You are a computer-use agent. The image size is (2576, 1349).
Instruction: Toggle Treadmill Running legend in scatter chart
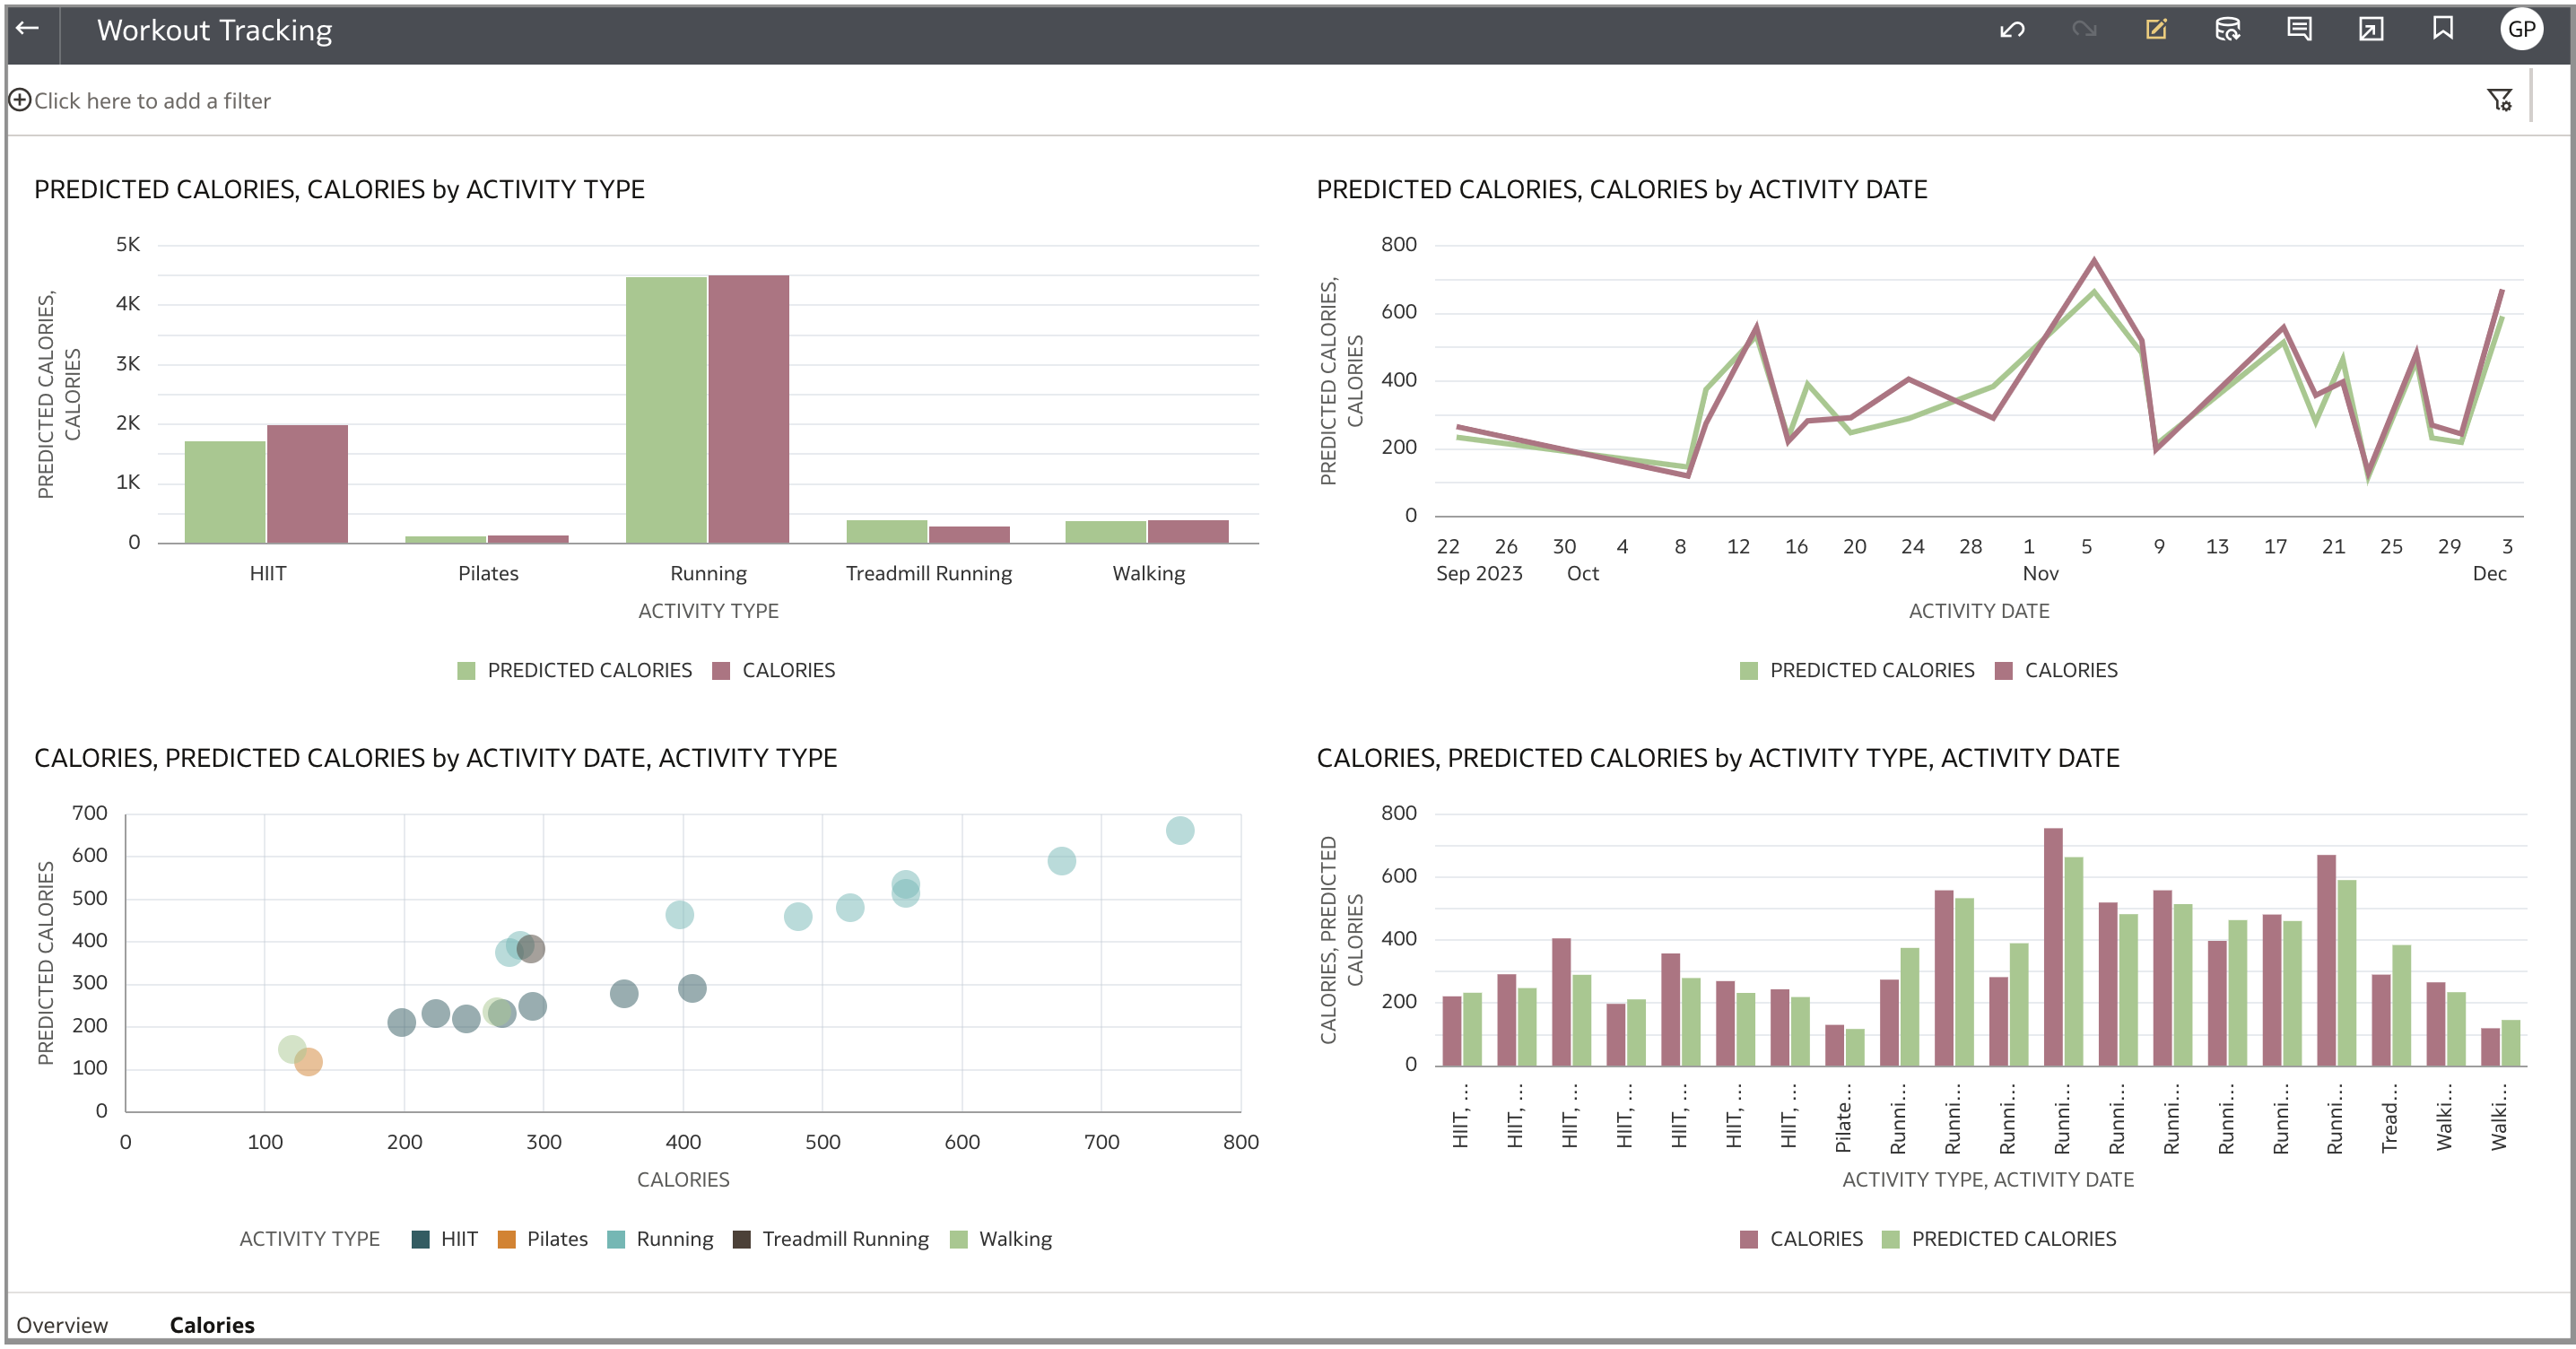click(844, 1239)
